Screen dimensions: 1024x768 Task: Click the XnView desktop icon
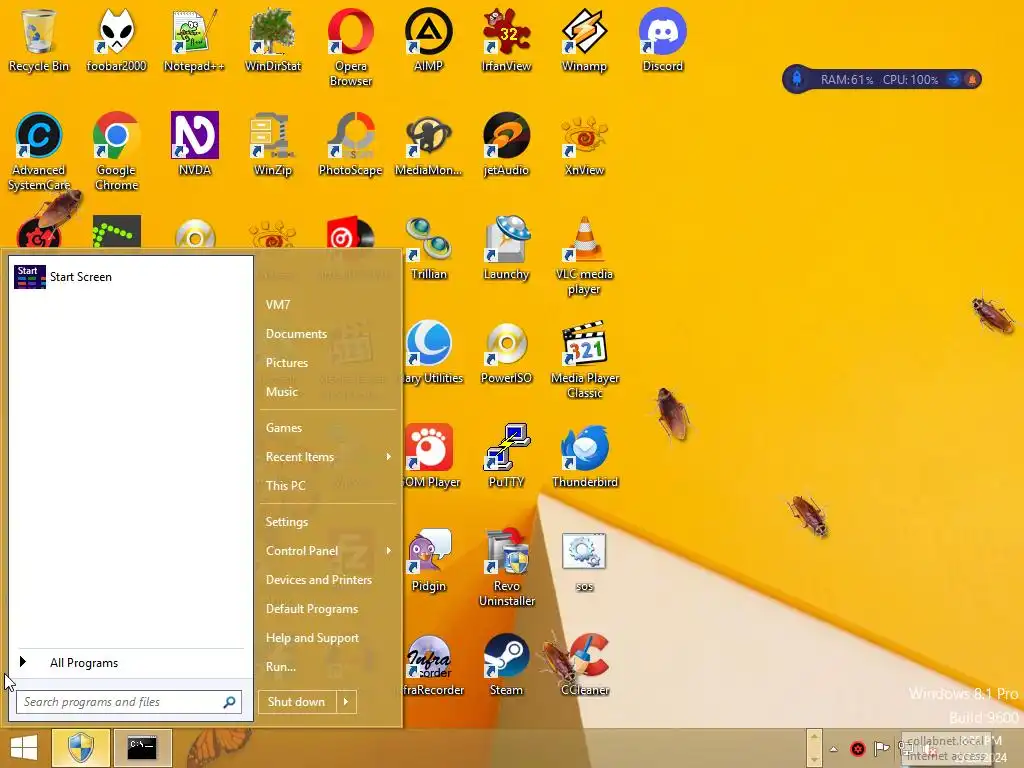(584, 144)
